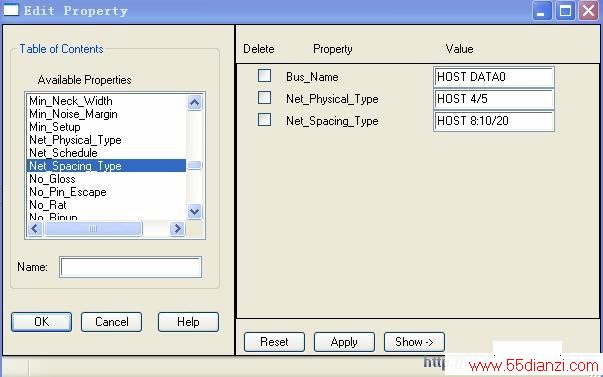Select Net_Physical_Type in Available Properties list

107,140
